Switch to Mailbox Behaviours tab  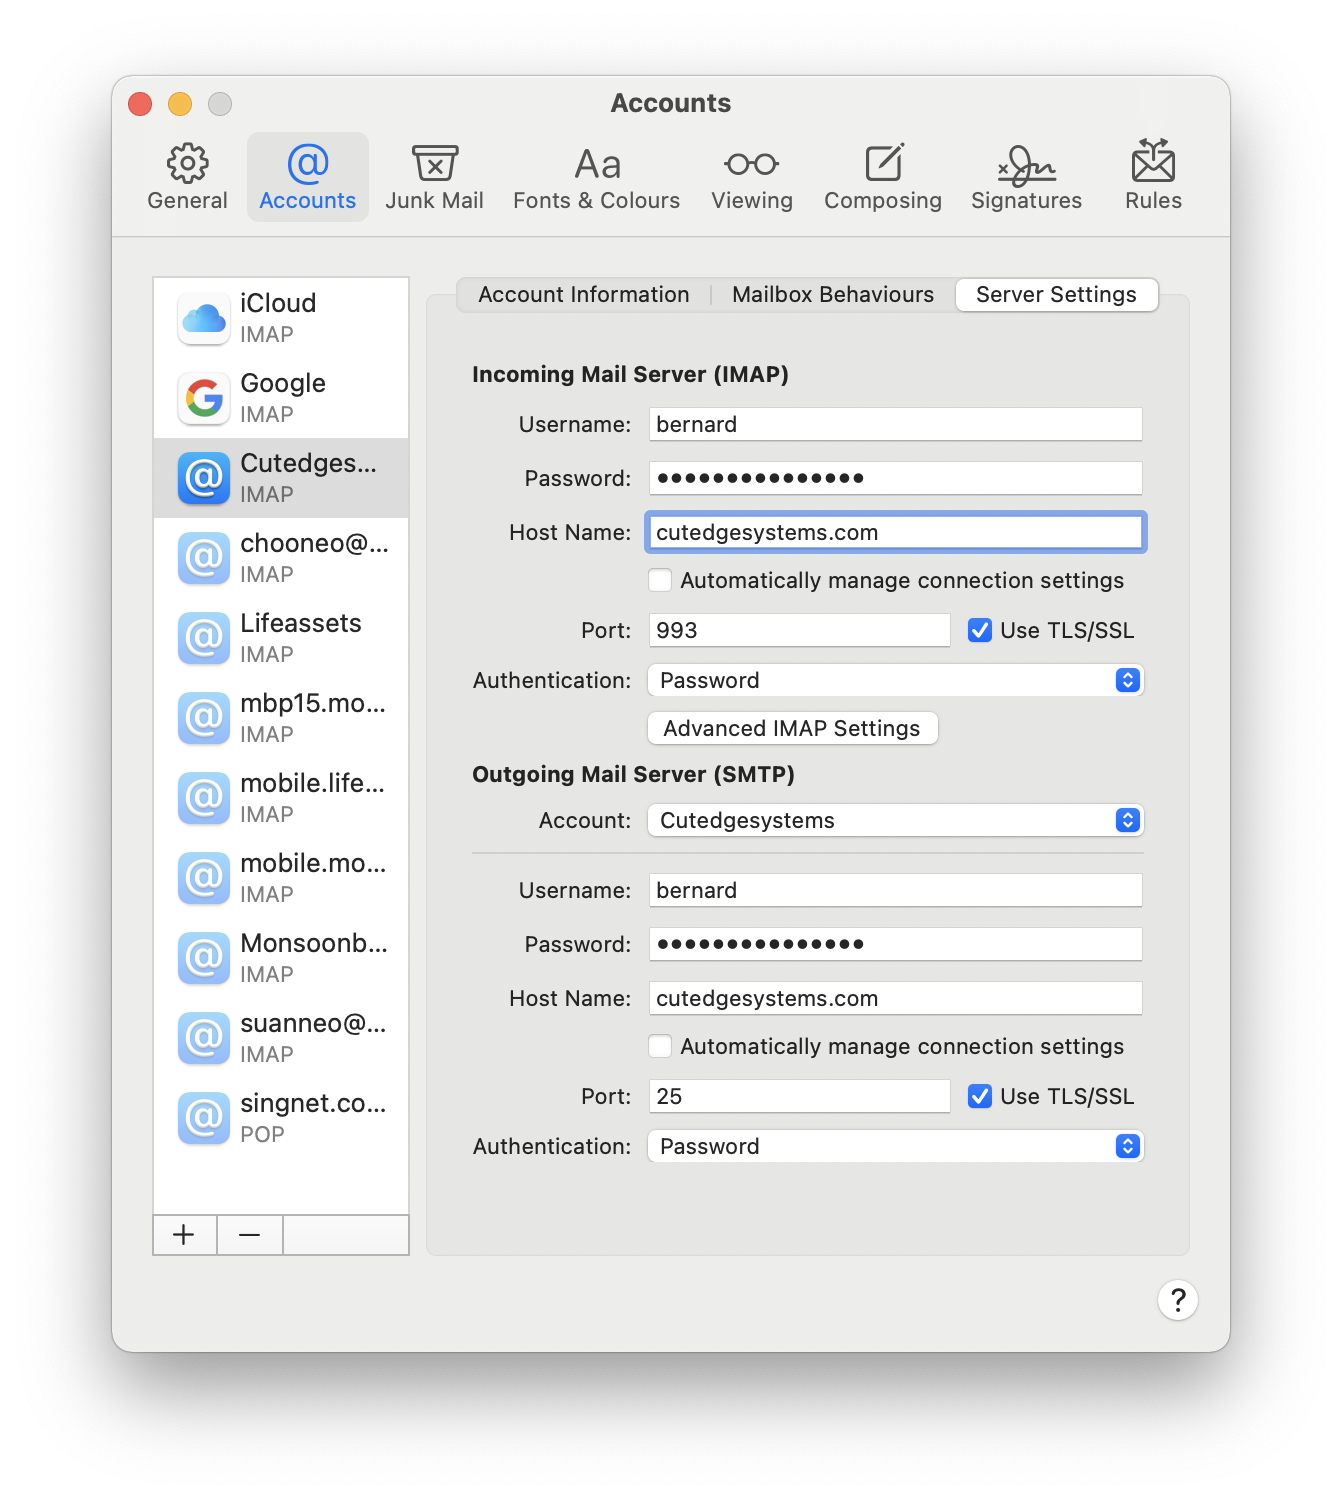tap(832, 295)
